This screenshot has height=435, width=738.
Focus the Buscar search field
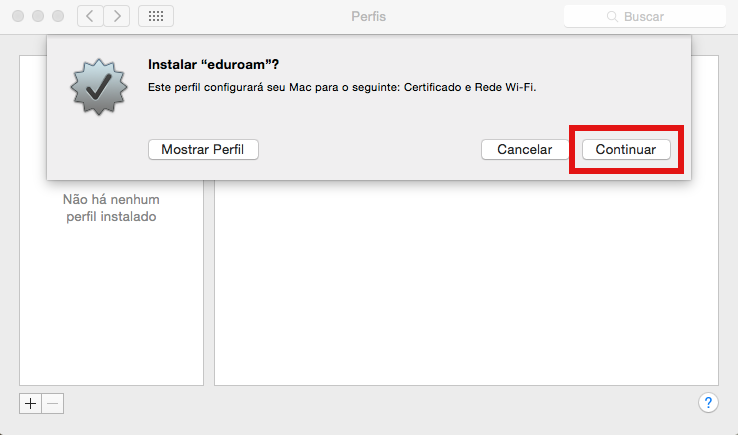(645, 16)
